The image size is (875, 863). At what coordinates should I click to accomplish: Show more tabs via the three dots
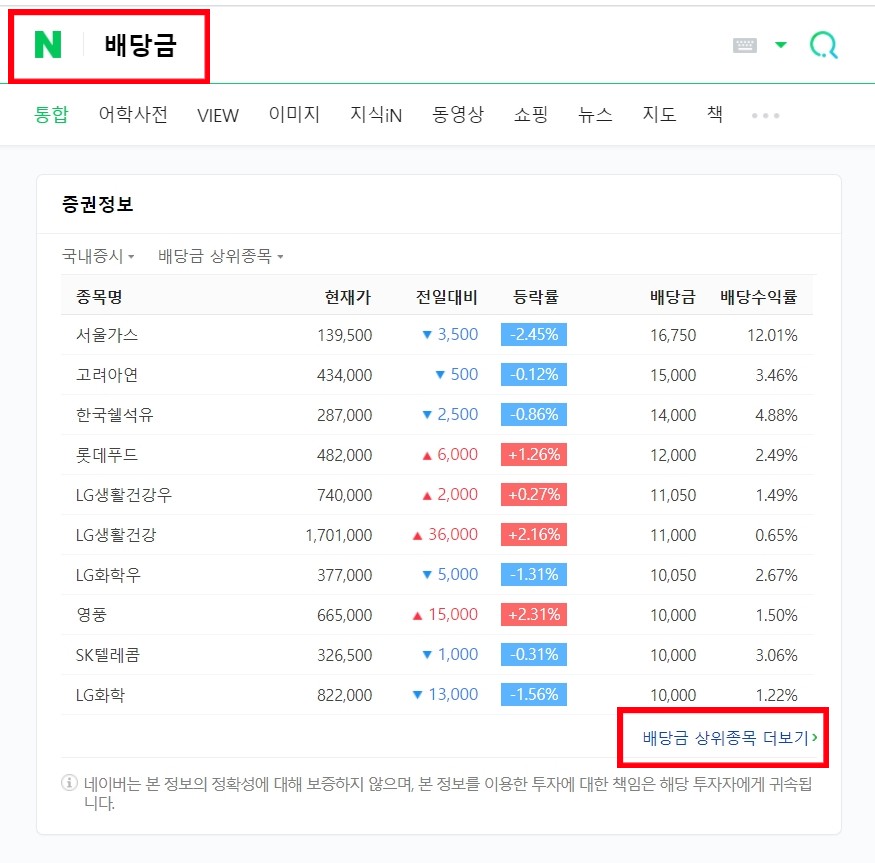(x=765, y=116)
